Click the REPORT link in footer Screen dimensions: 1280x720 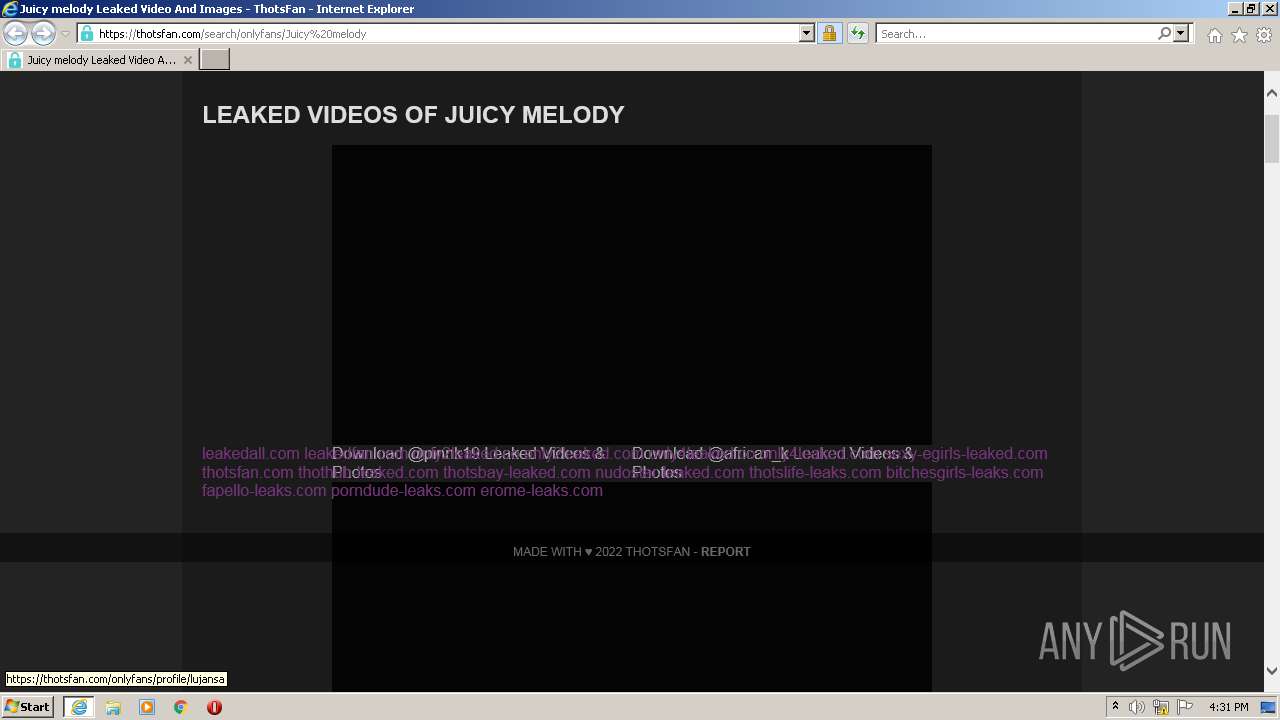pos(725,552)
